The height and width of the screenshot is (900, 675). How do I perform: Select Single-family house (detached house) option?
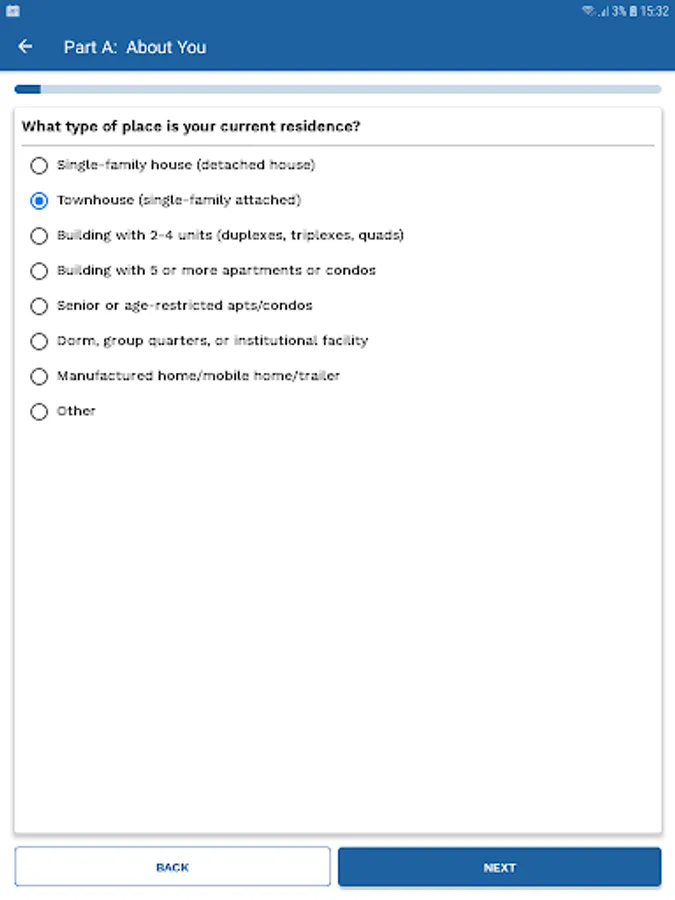point(39,165)
